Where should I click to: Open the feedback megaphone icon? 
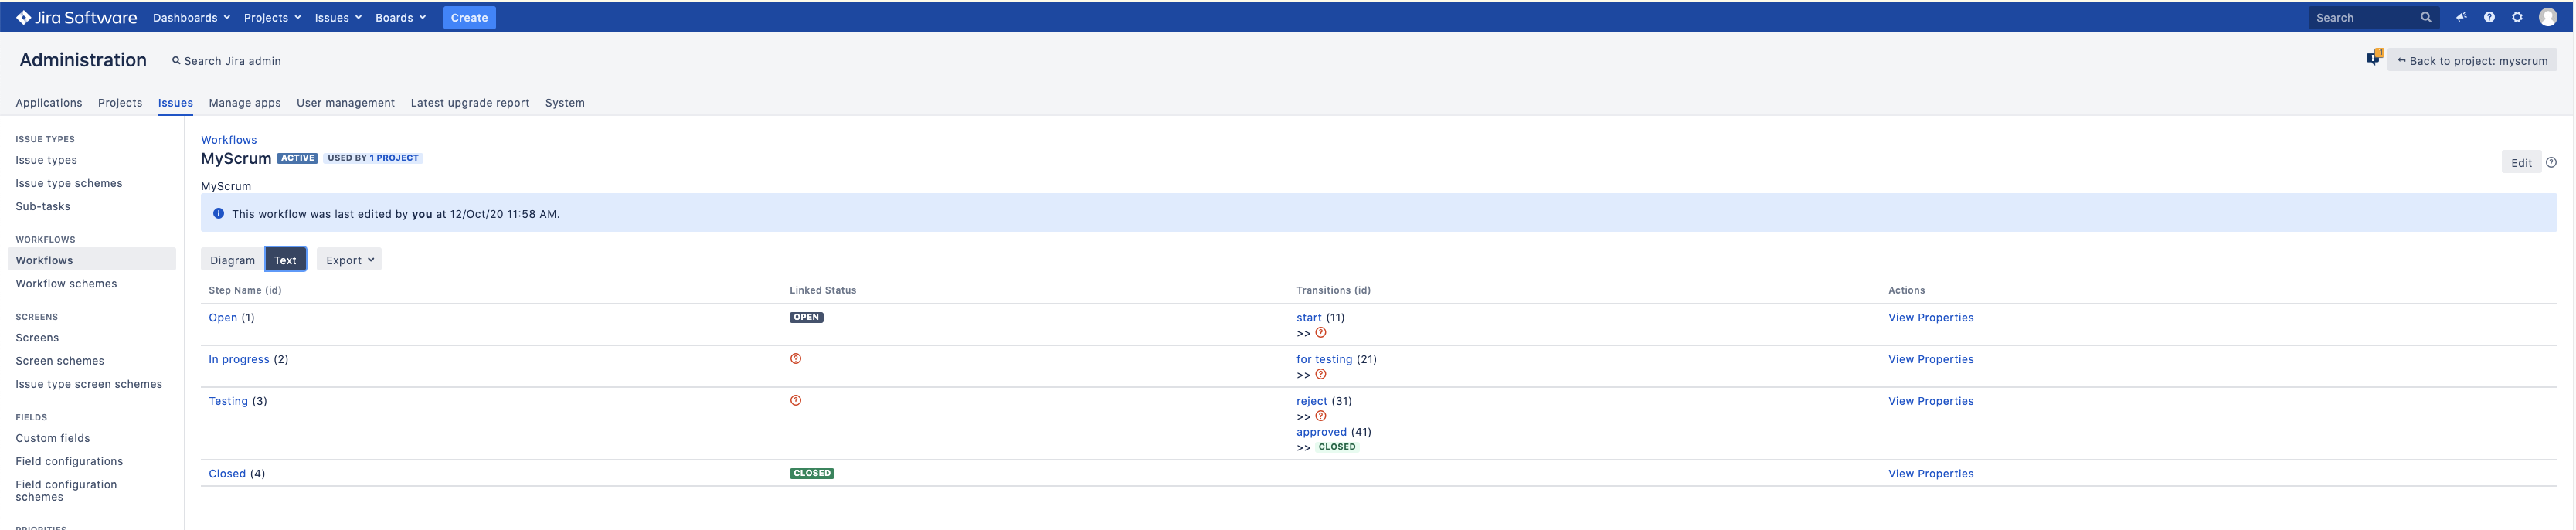click(2461, 17)
